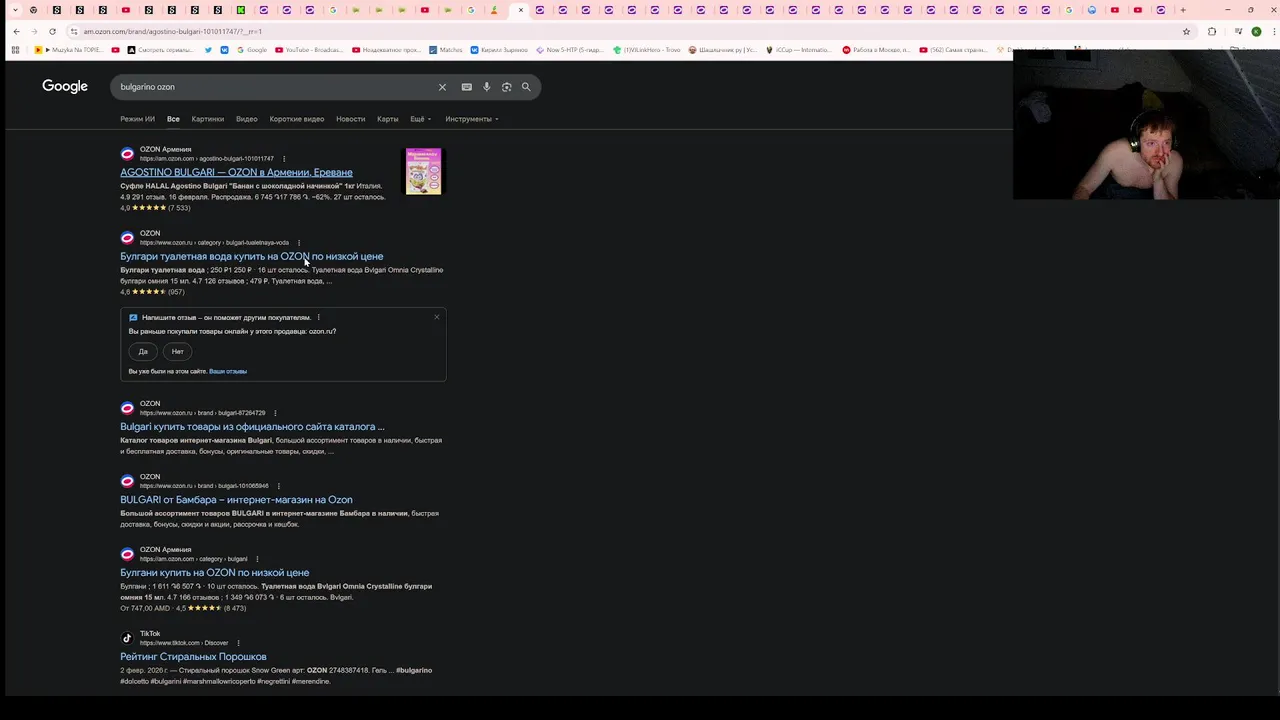
Task: Switch to Короткие видео tab
Action: [297, 119]
